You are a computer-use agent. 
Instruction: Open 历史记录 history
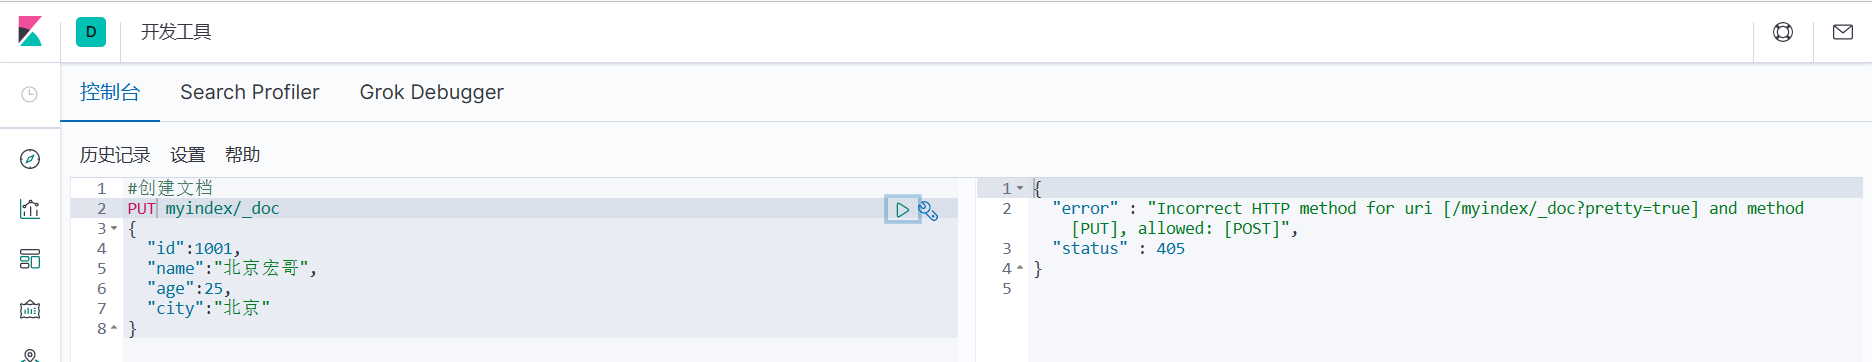tap(115, 155)
